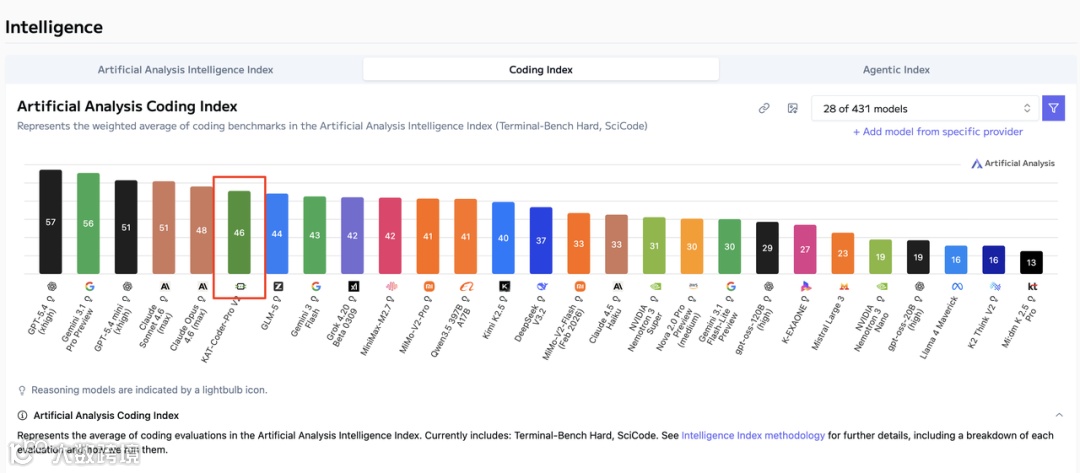Viewport: 1080px width, 473px height.
Task: Open the 28 of 431 models dropdown
Action: click(x=926, y=108)
